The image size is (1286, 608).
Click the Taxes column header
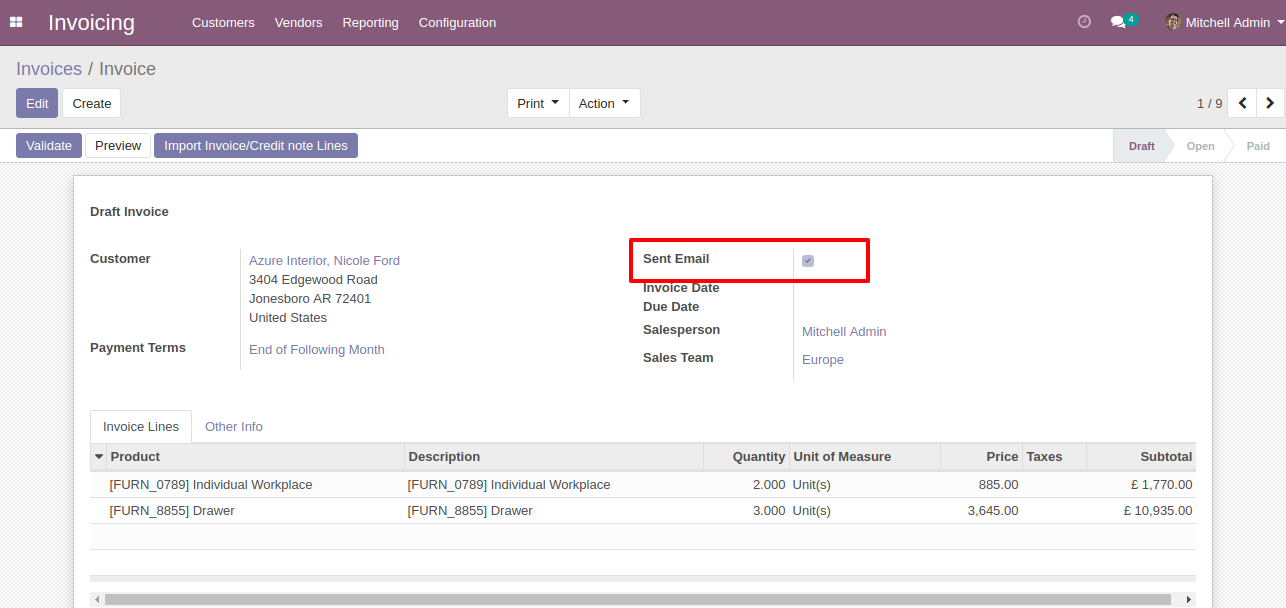coord(1054,456)
